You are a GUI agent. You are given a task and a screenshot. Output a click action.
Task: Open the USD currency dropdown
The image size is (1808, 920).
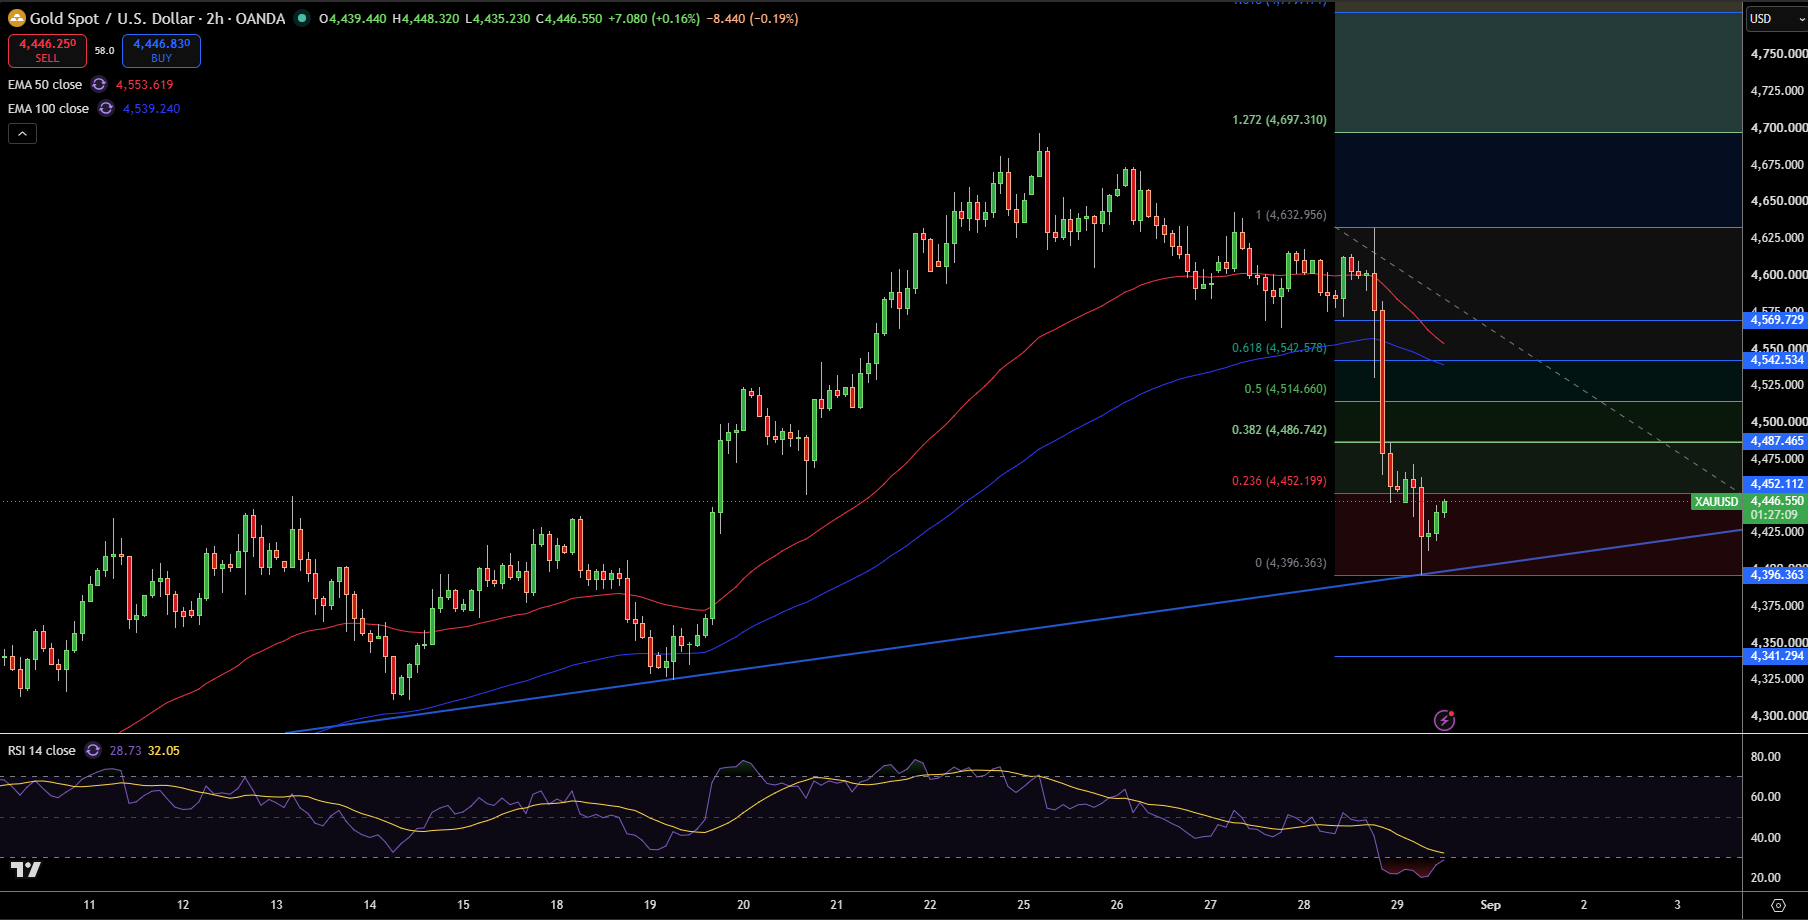1777,19
